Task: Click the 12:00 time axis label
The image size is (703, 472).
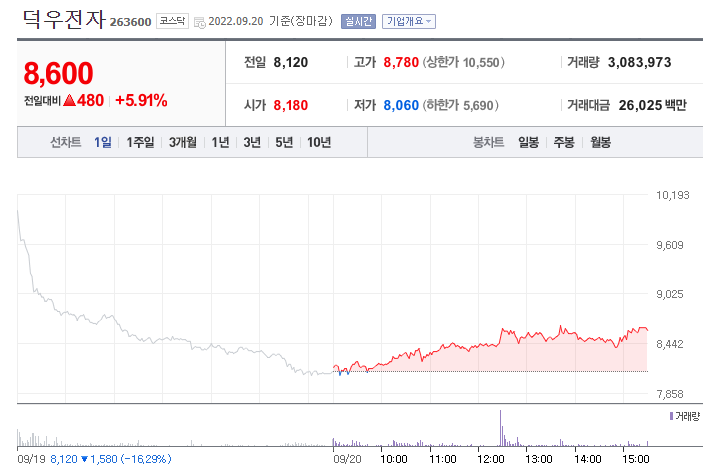Action: tap(490, 459)
